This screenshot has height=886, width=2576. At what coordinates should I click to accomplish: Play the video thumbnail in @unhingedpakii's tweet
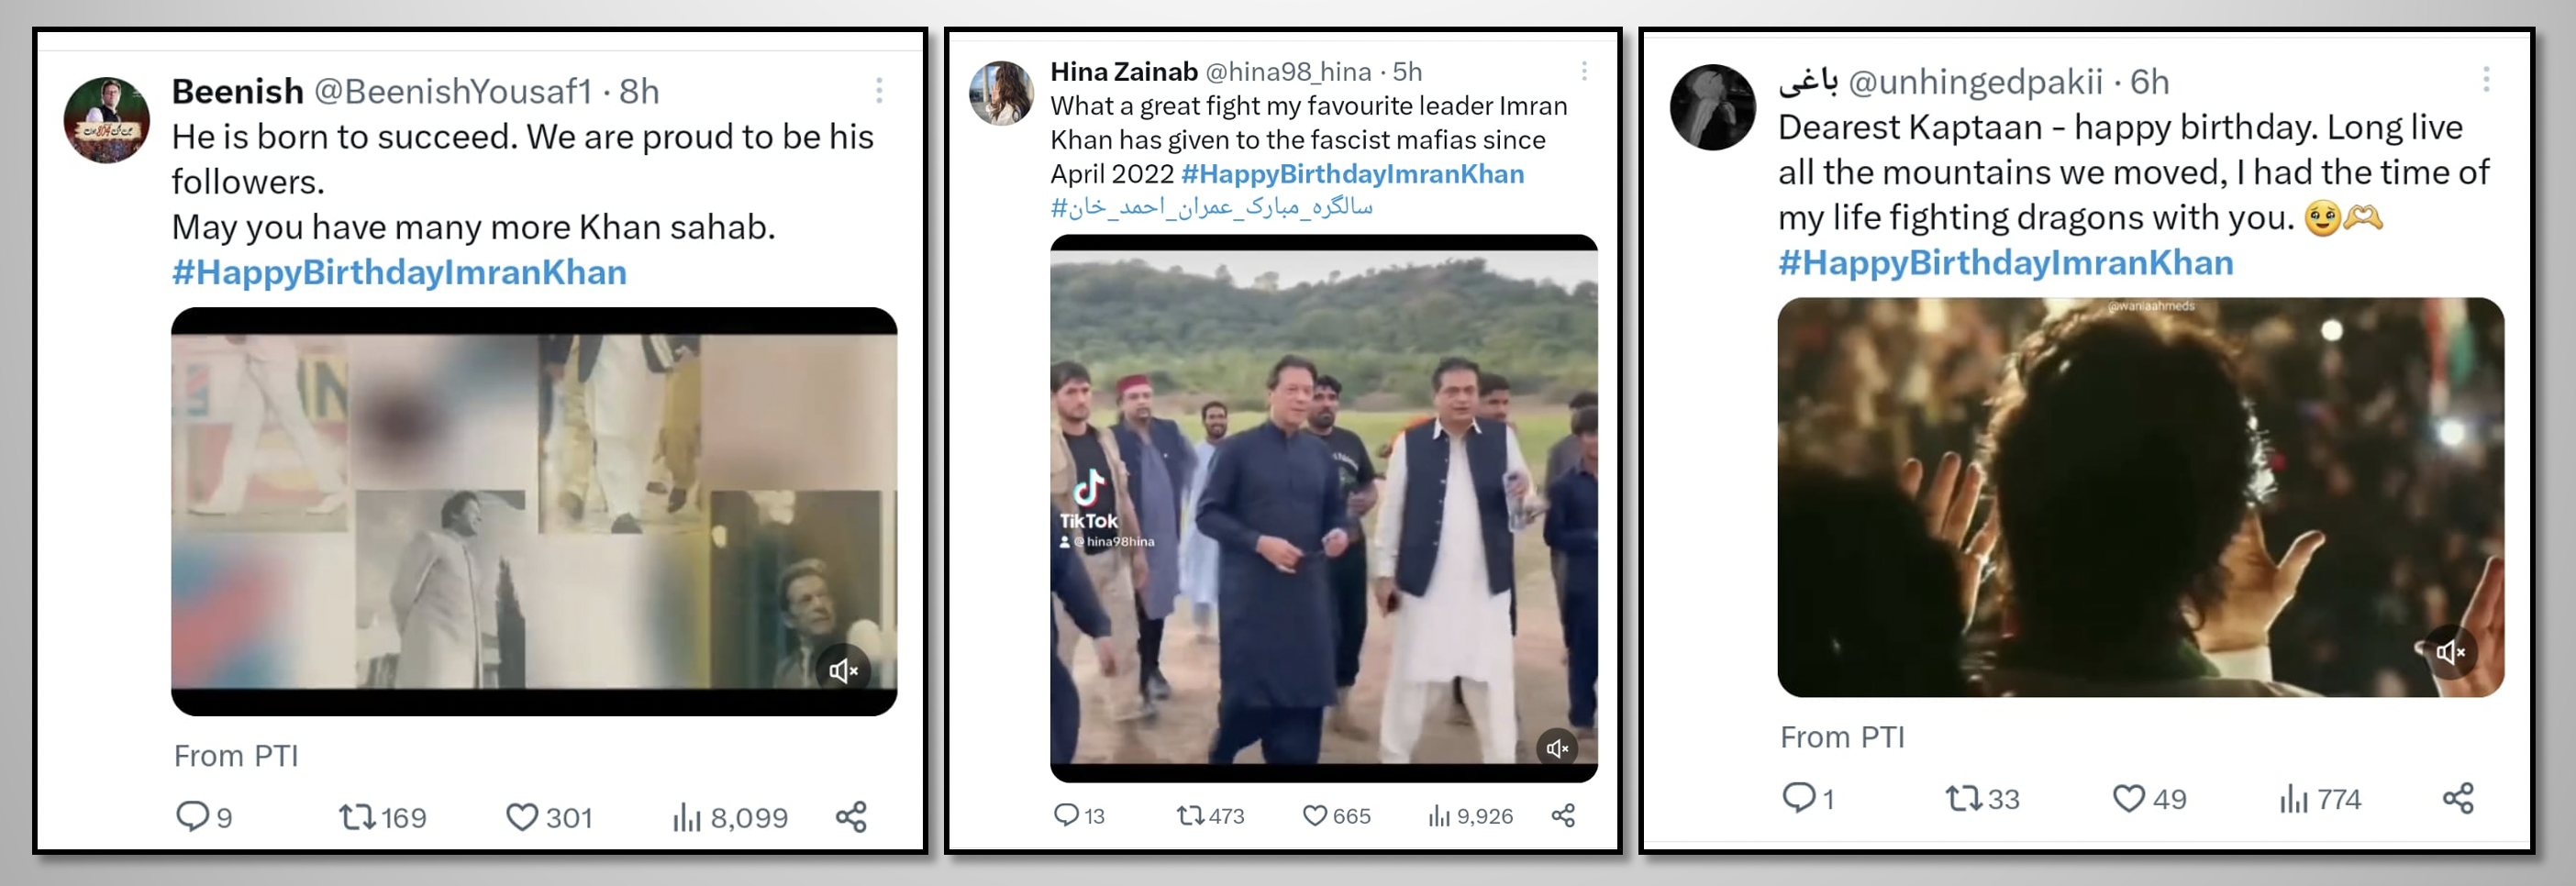click(x=2140, y=497)
